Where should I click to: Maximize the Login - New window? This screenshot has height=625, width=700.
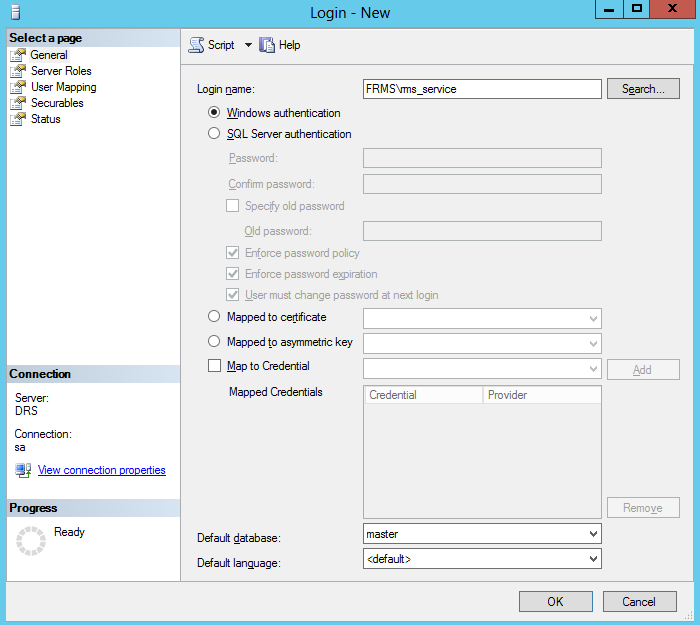(637, 9)
